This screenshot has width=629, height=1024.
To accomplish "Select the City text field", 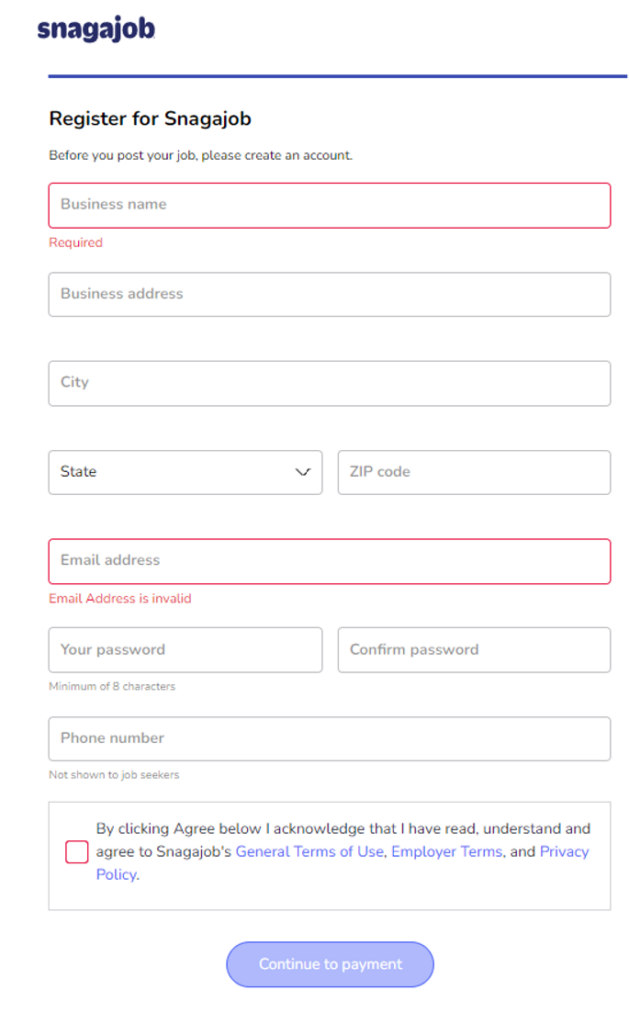I will click(329, 383).
